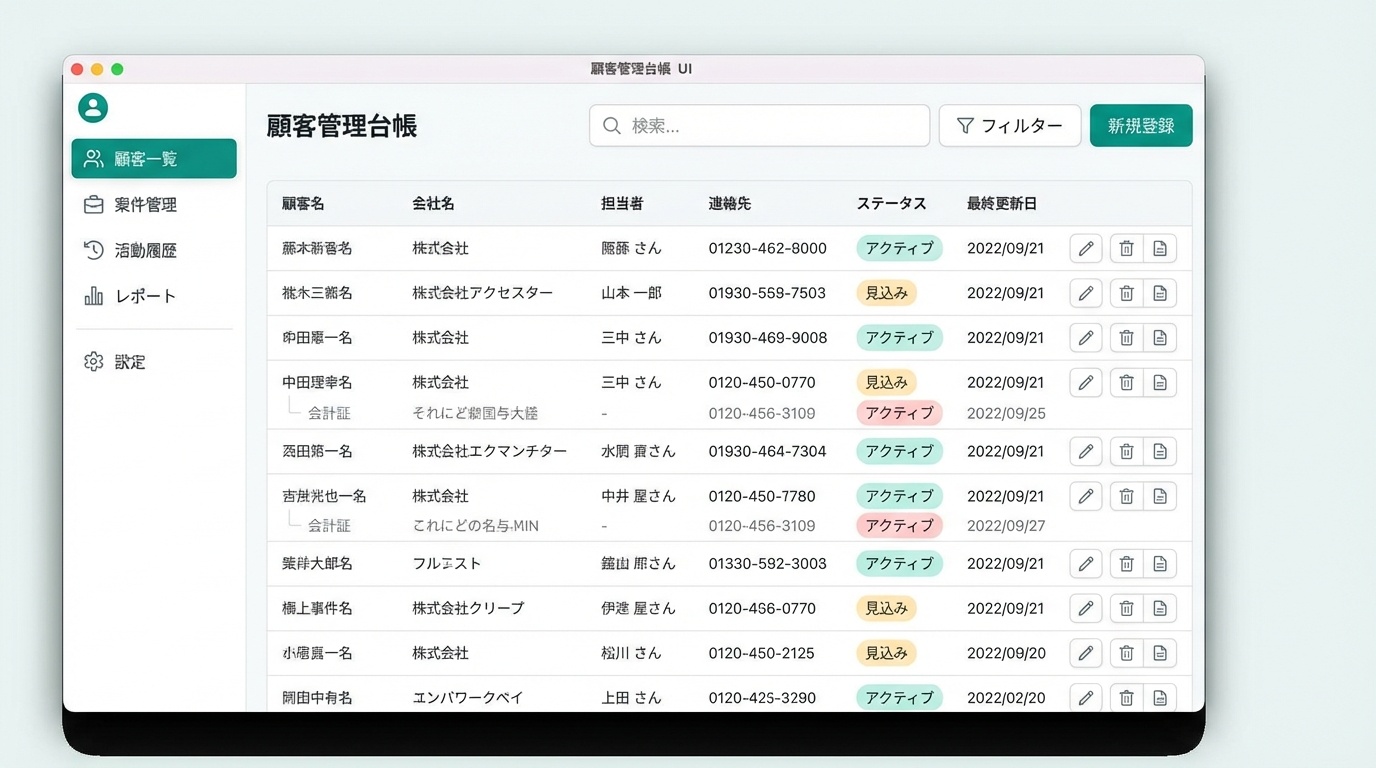The height and width of the screenshot is (768, 1376).
Task: Open document icon for 松川 さん row
Action: coord(1160,653)
